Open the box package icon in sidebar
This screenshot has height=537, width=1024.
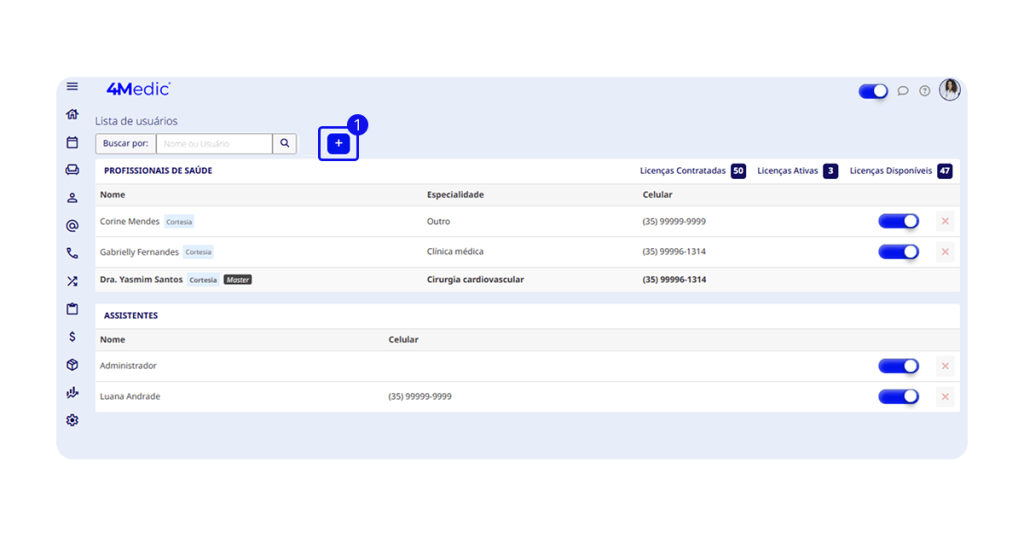[x=72, y=365]
